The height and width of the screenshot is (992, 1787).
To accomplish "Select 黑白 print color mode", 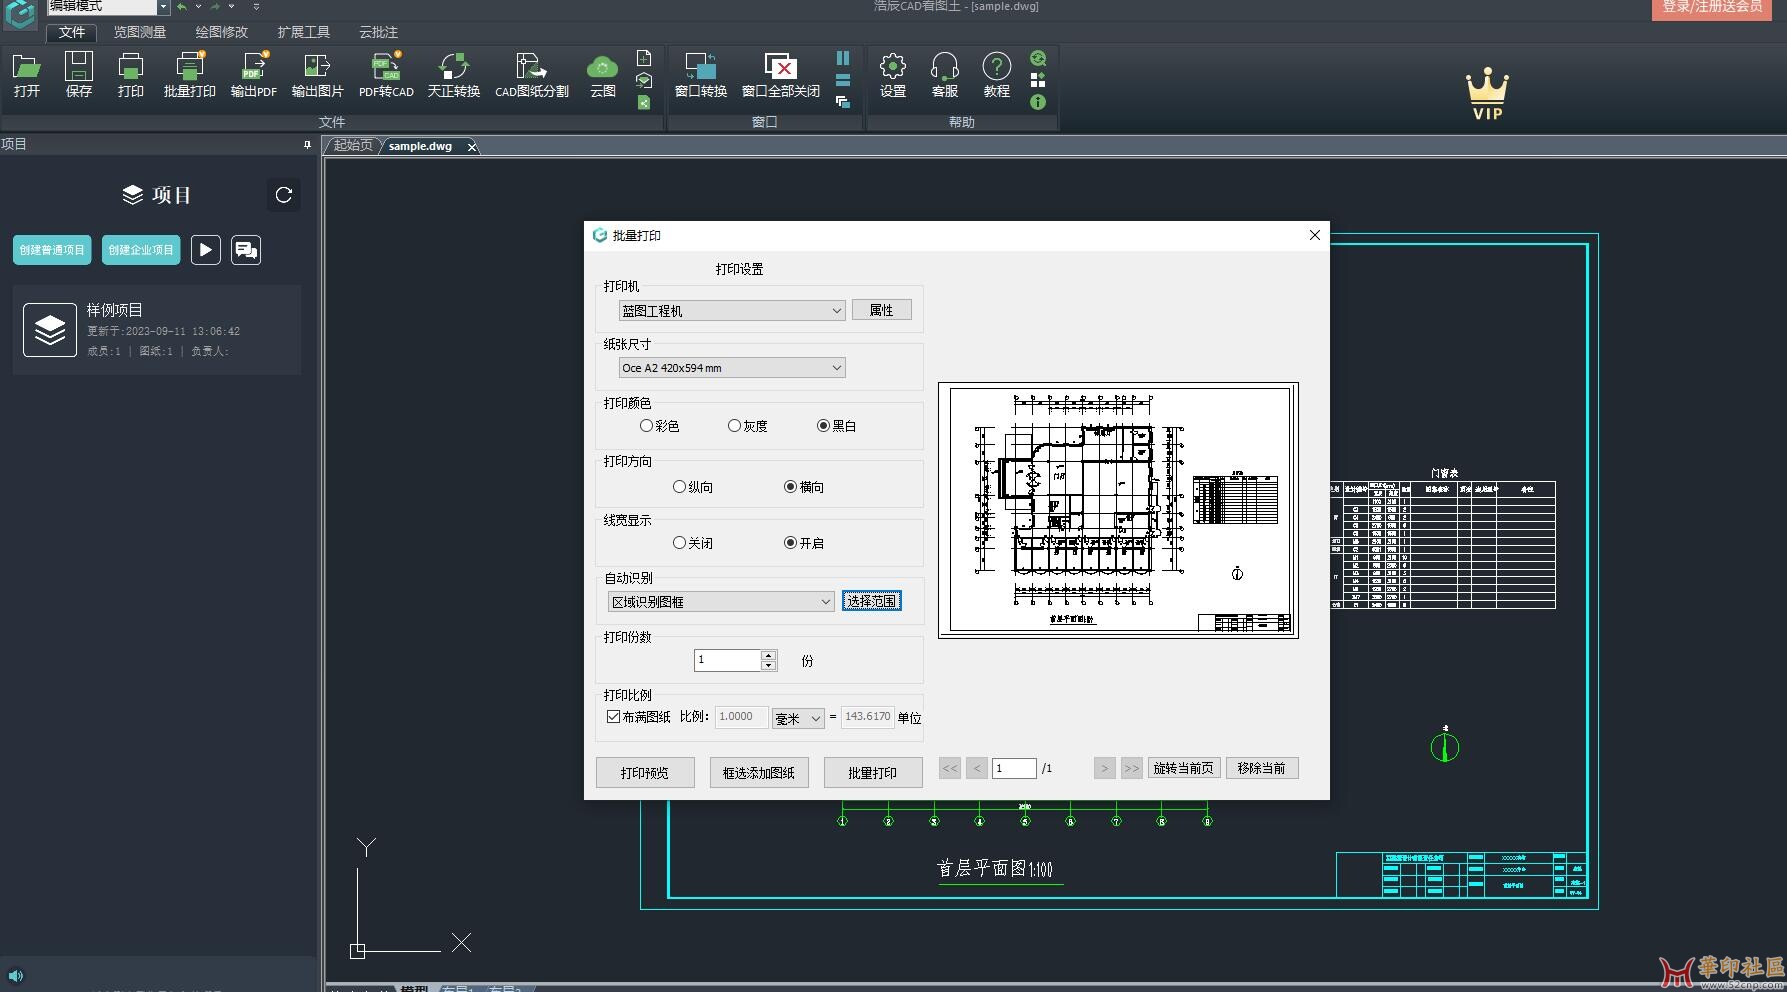I will click(x=823, y=425).
